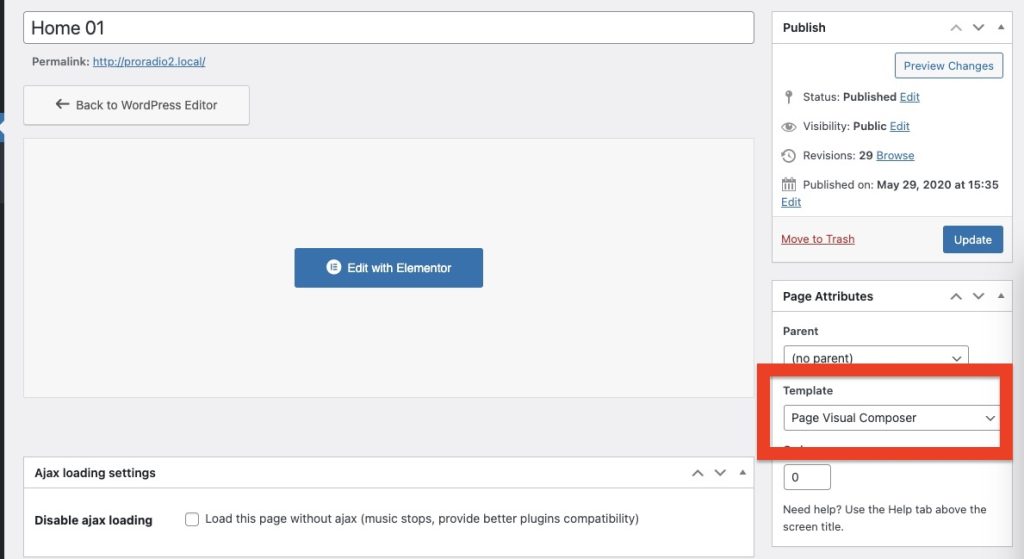This screenshot has height=559, width=1024.
Task: Move Ajax loading settings panel down
Action: click(718, 473)
